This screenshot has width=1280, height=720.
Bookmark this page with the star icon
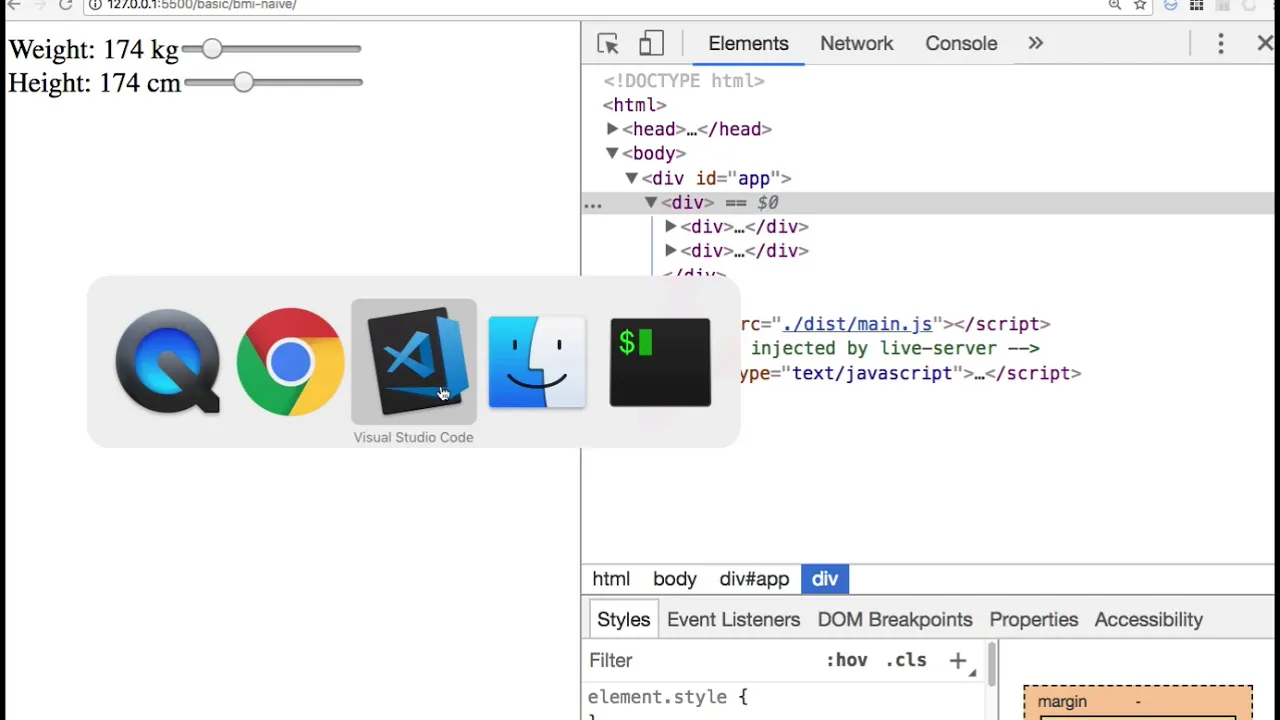coord(1140,6)
